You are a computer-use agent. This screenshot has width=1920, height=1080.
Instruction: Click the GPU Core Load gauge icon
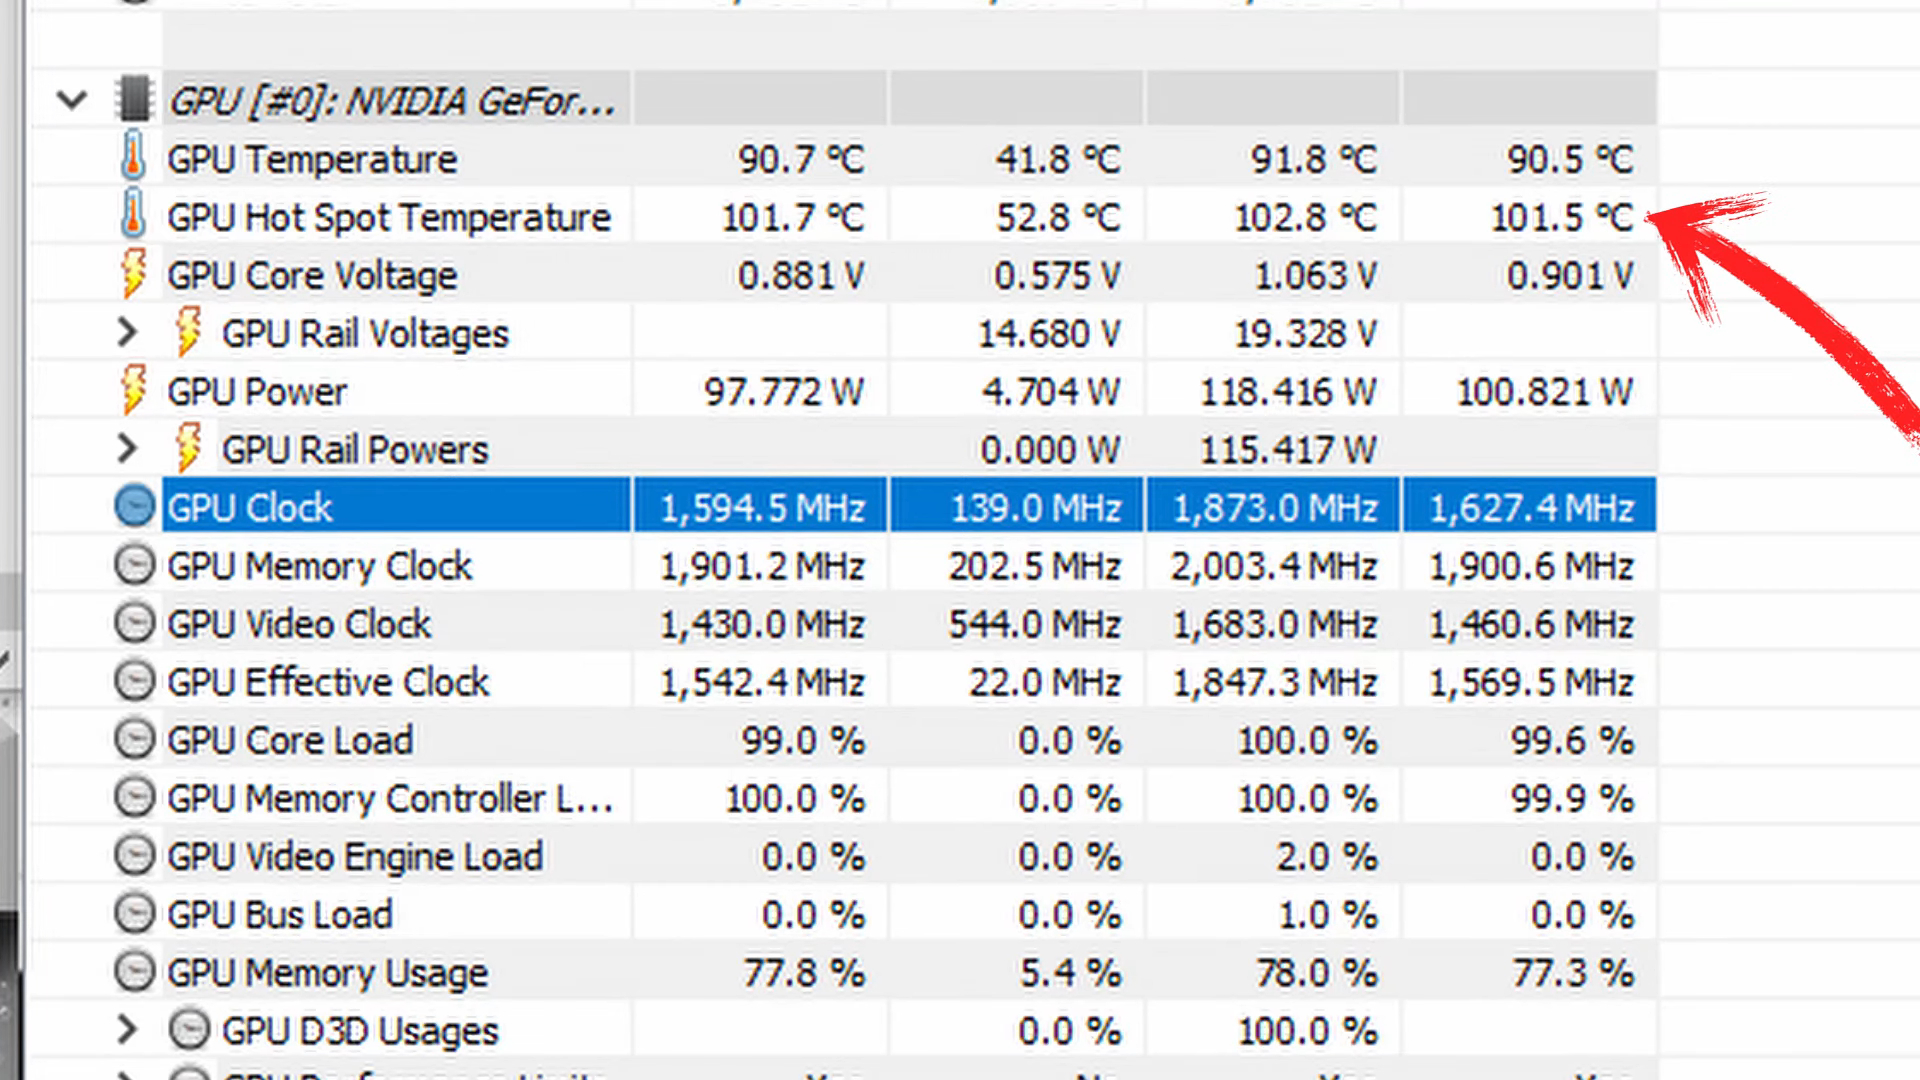coord(134,740)
